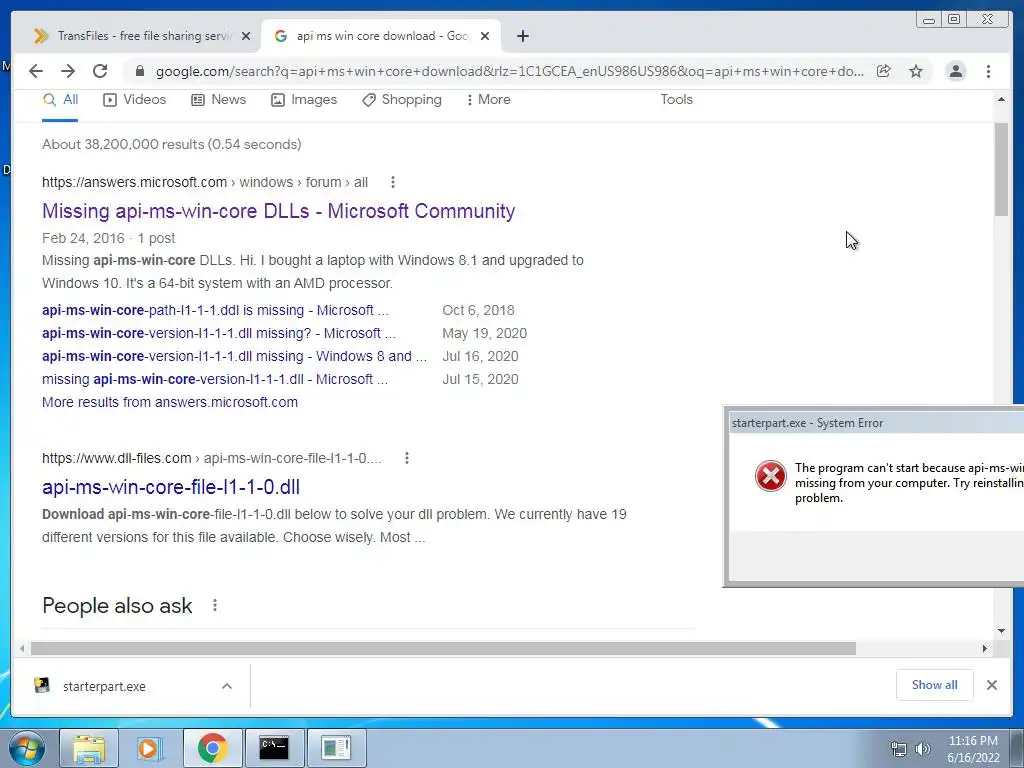Click the People also ask heading
The image size is (1024, 768).
point(117,605)
